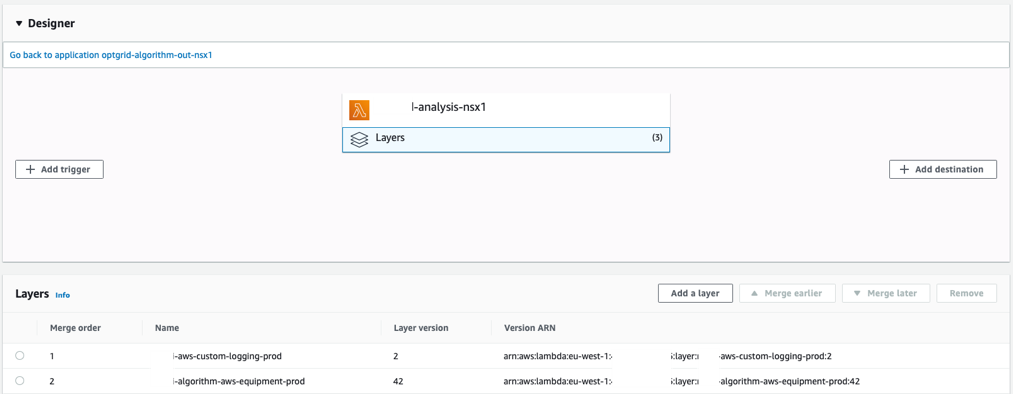Image resolution: width=1013 pixels, height=394 pixels.
Task: Click the Layer version column header
Action: click(421, 328)
